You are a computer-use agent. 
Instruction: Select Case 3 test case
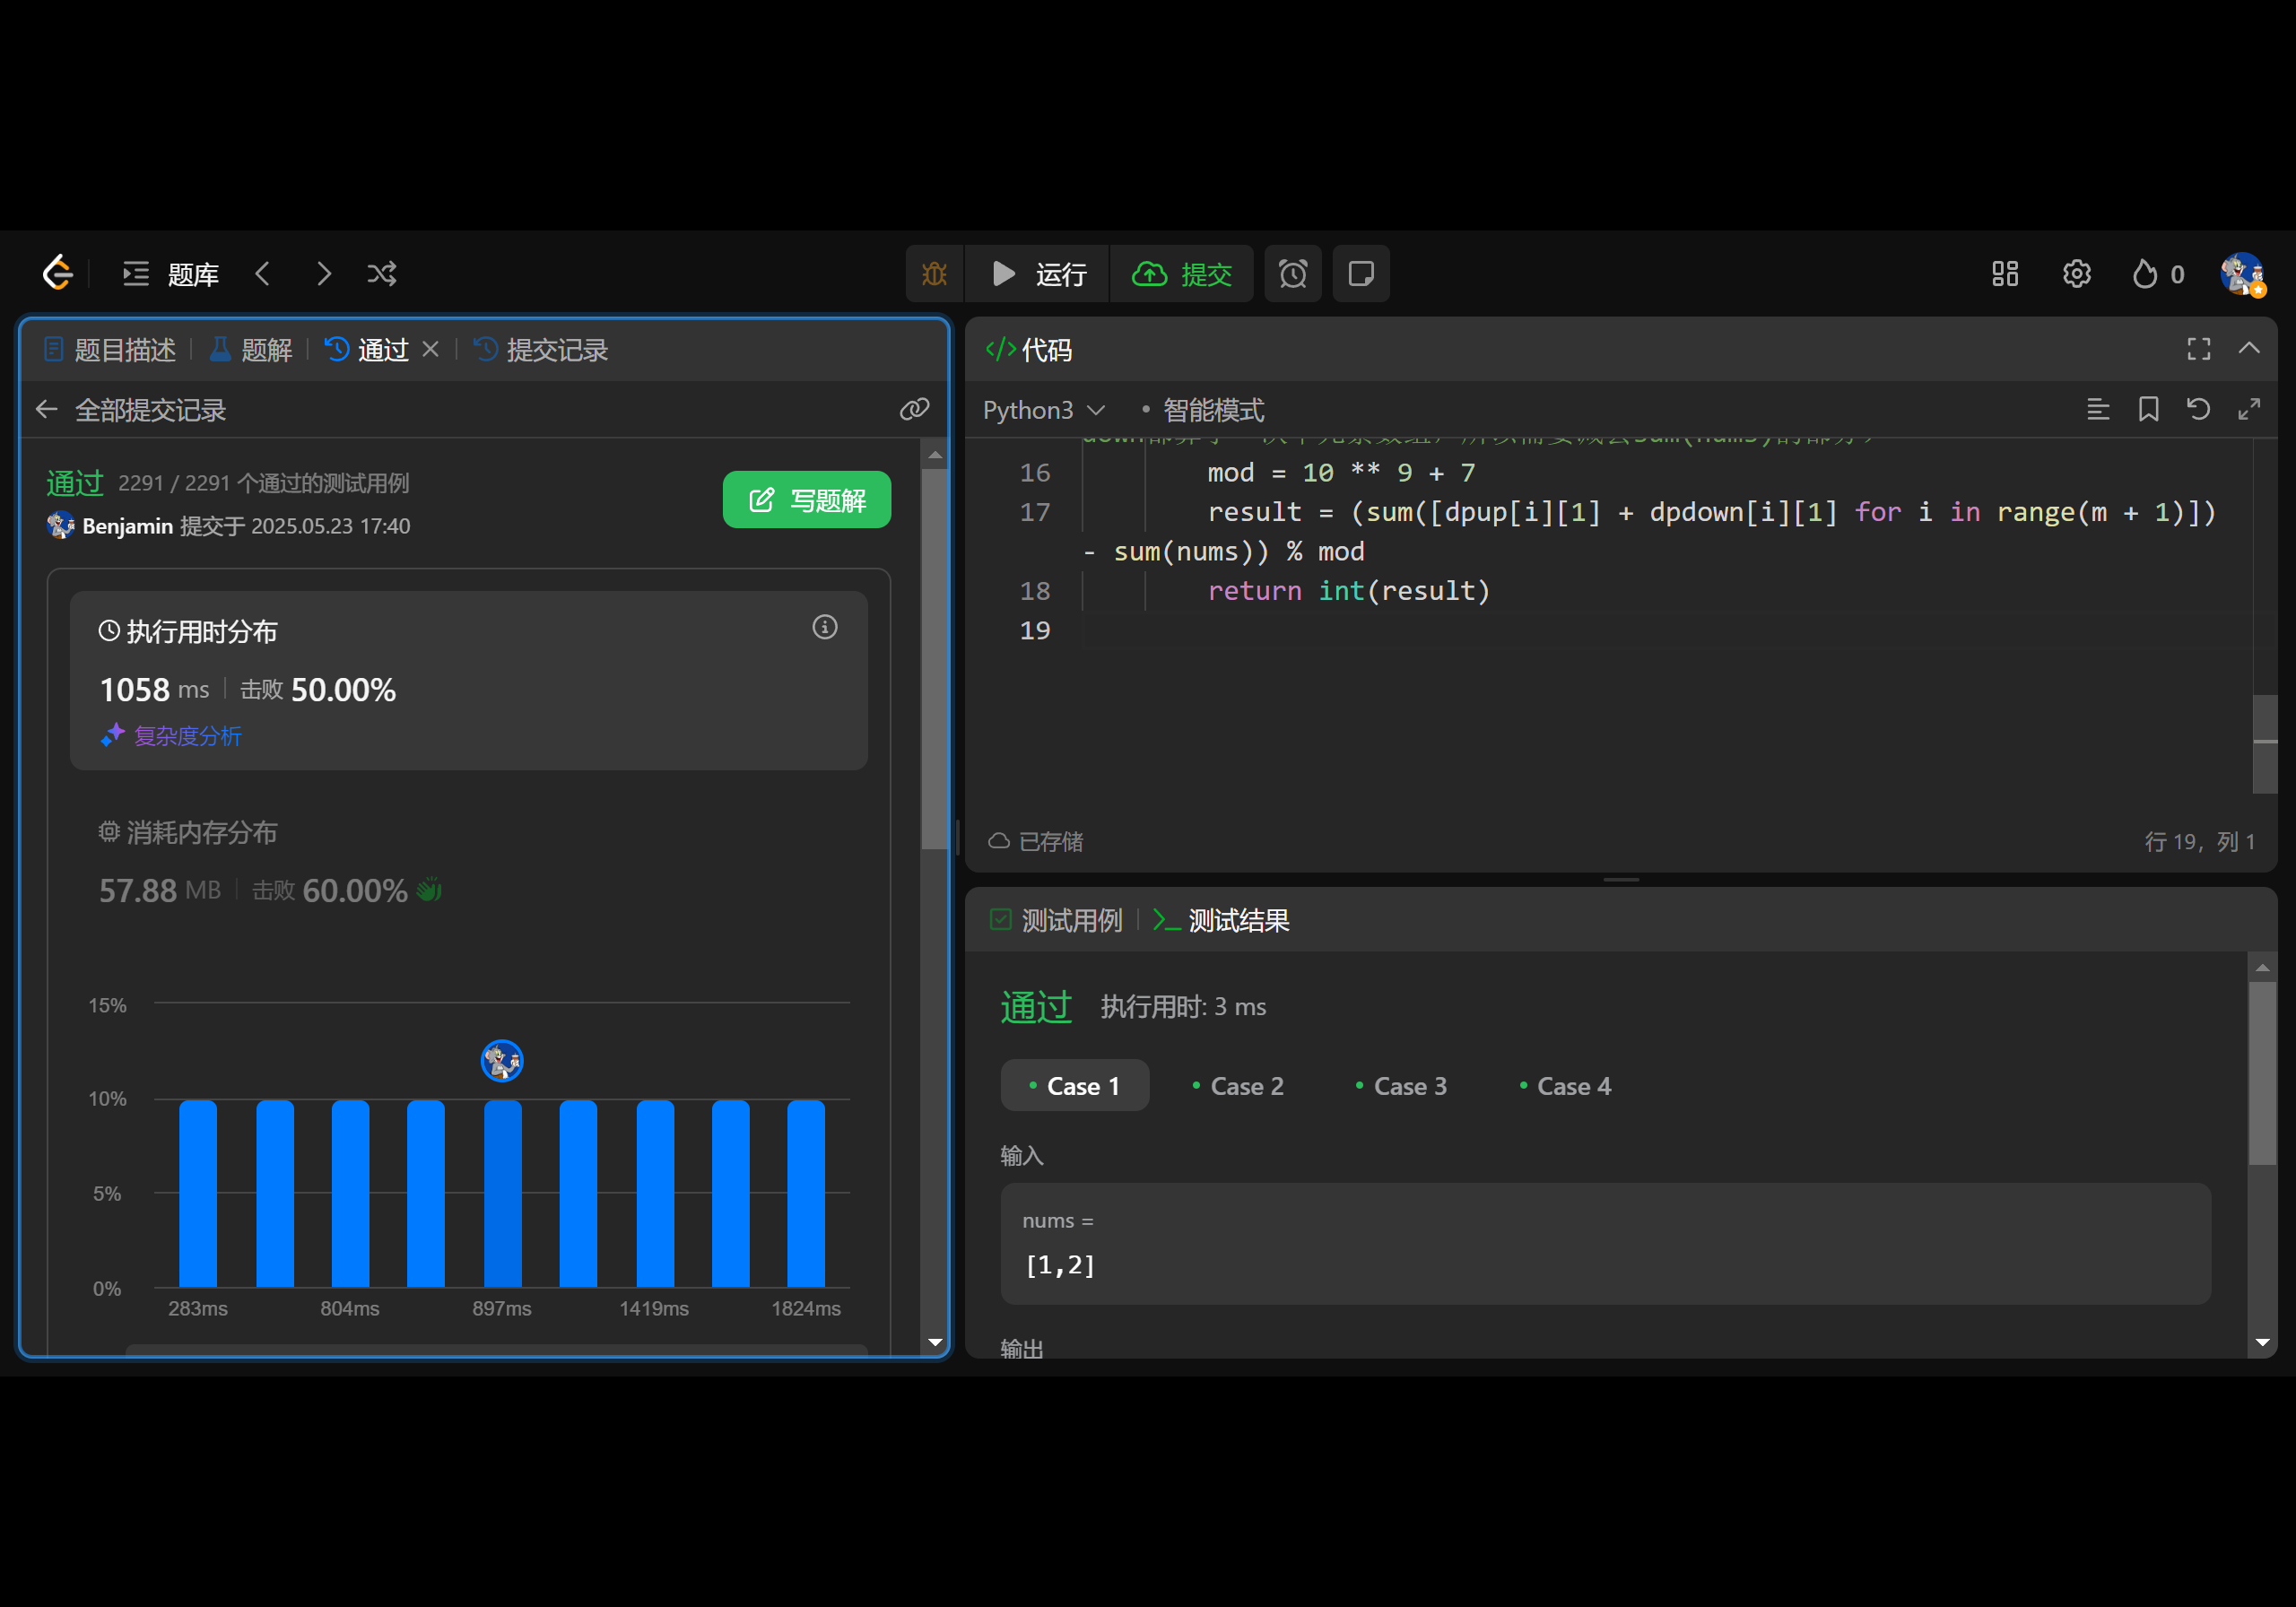(x=1400, y=1086)
